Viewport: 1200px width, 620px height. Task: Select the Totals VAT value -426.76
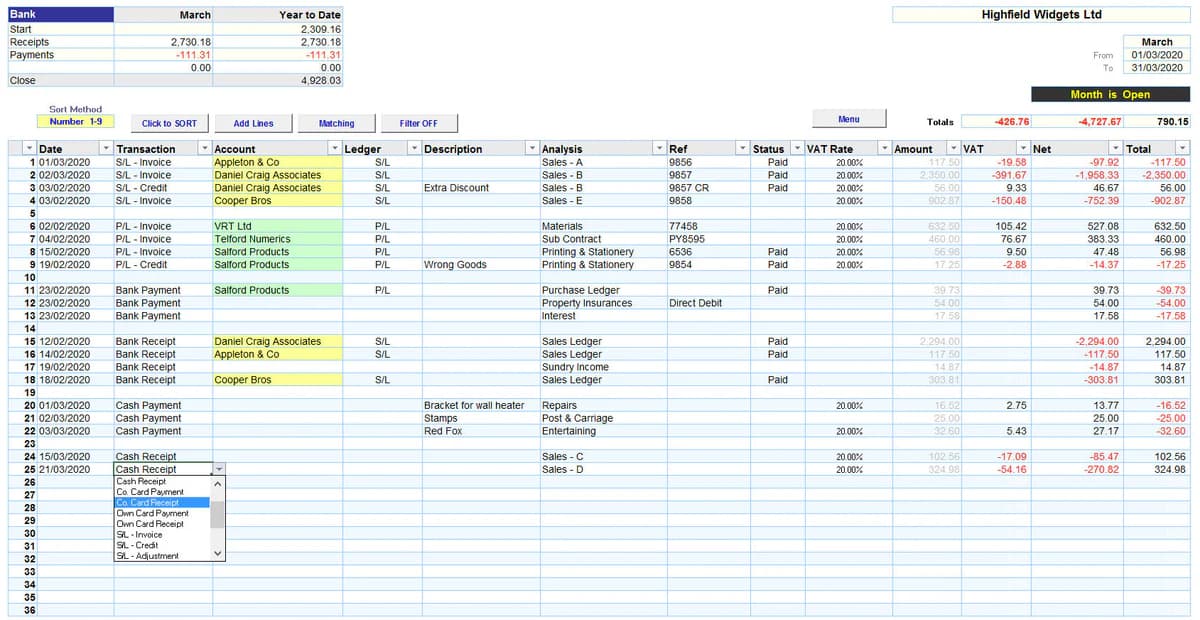(x=996, y=122)
